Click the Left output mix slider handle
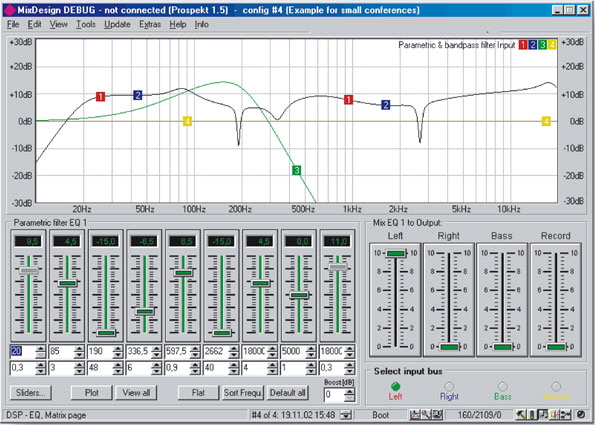 point(396,253)
